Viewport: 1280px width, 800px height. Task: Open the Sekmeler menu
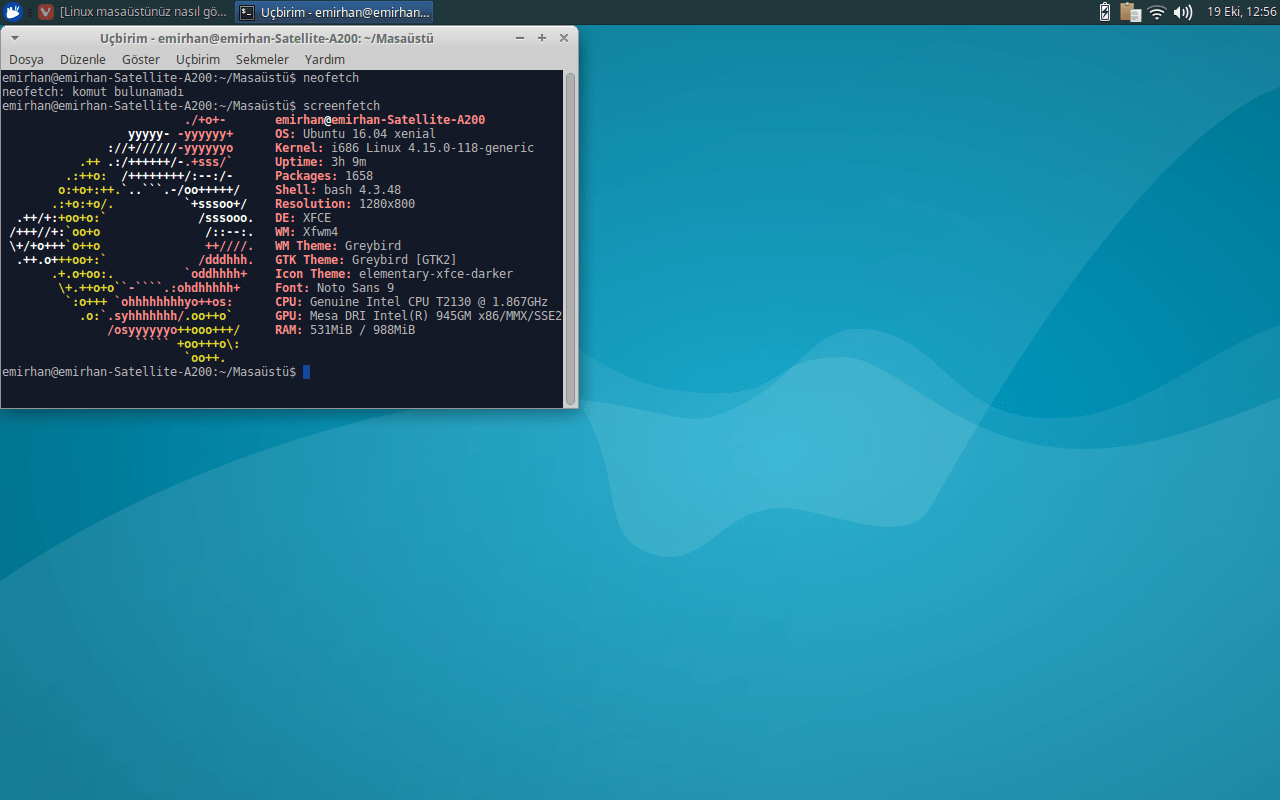[x=262, y=59]
